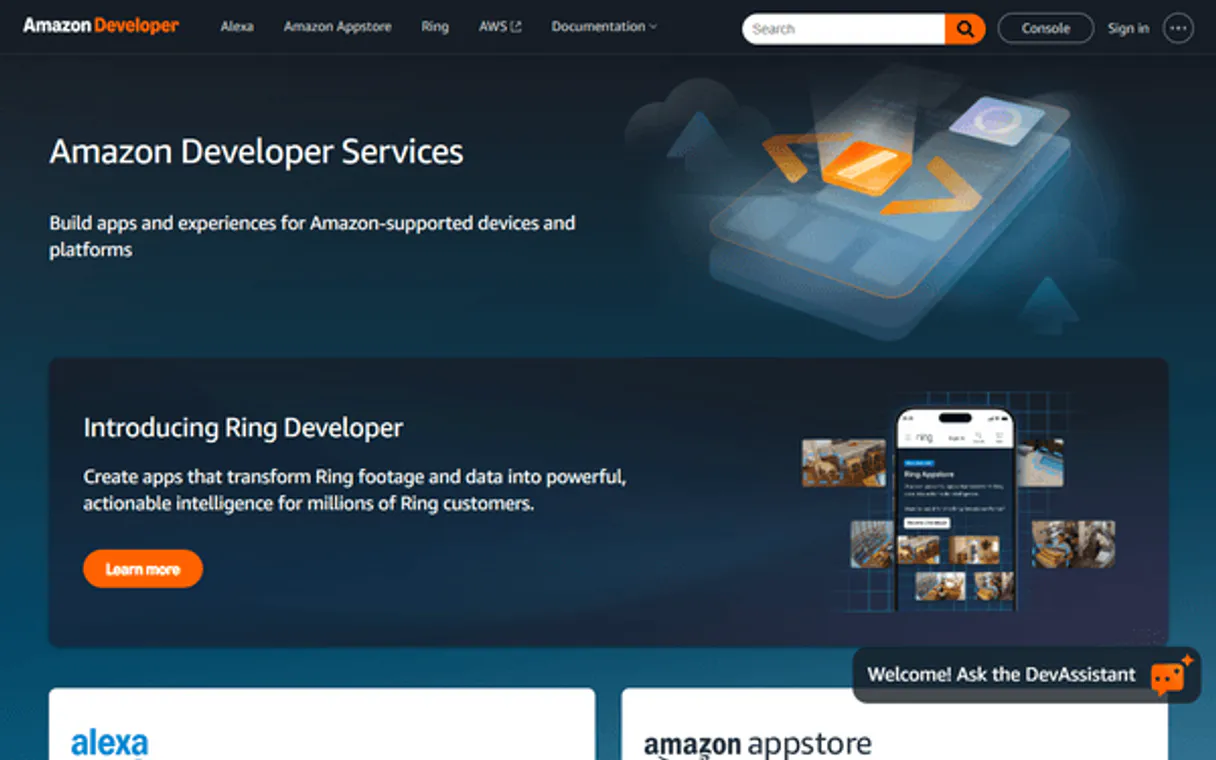Click AWS in the navigation bar
The image size is (1216, 760).
click(494, 27)
